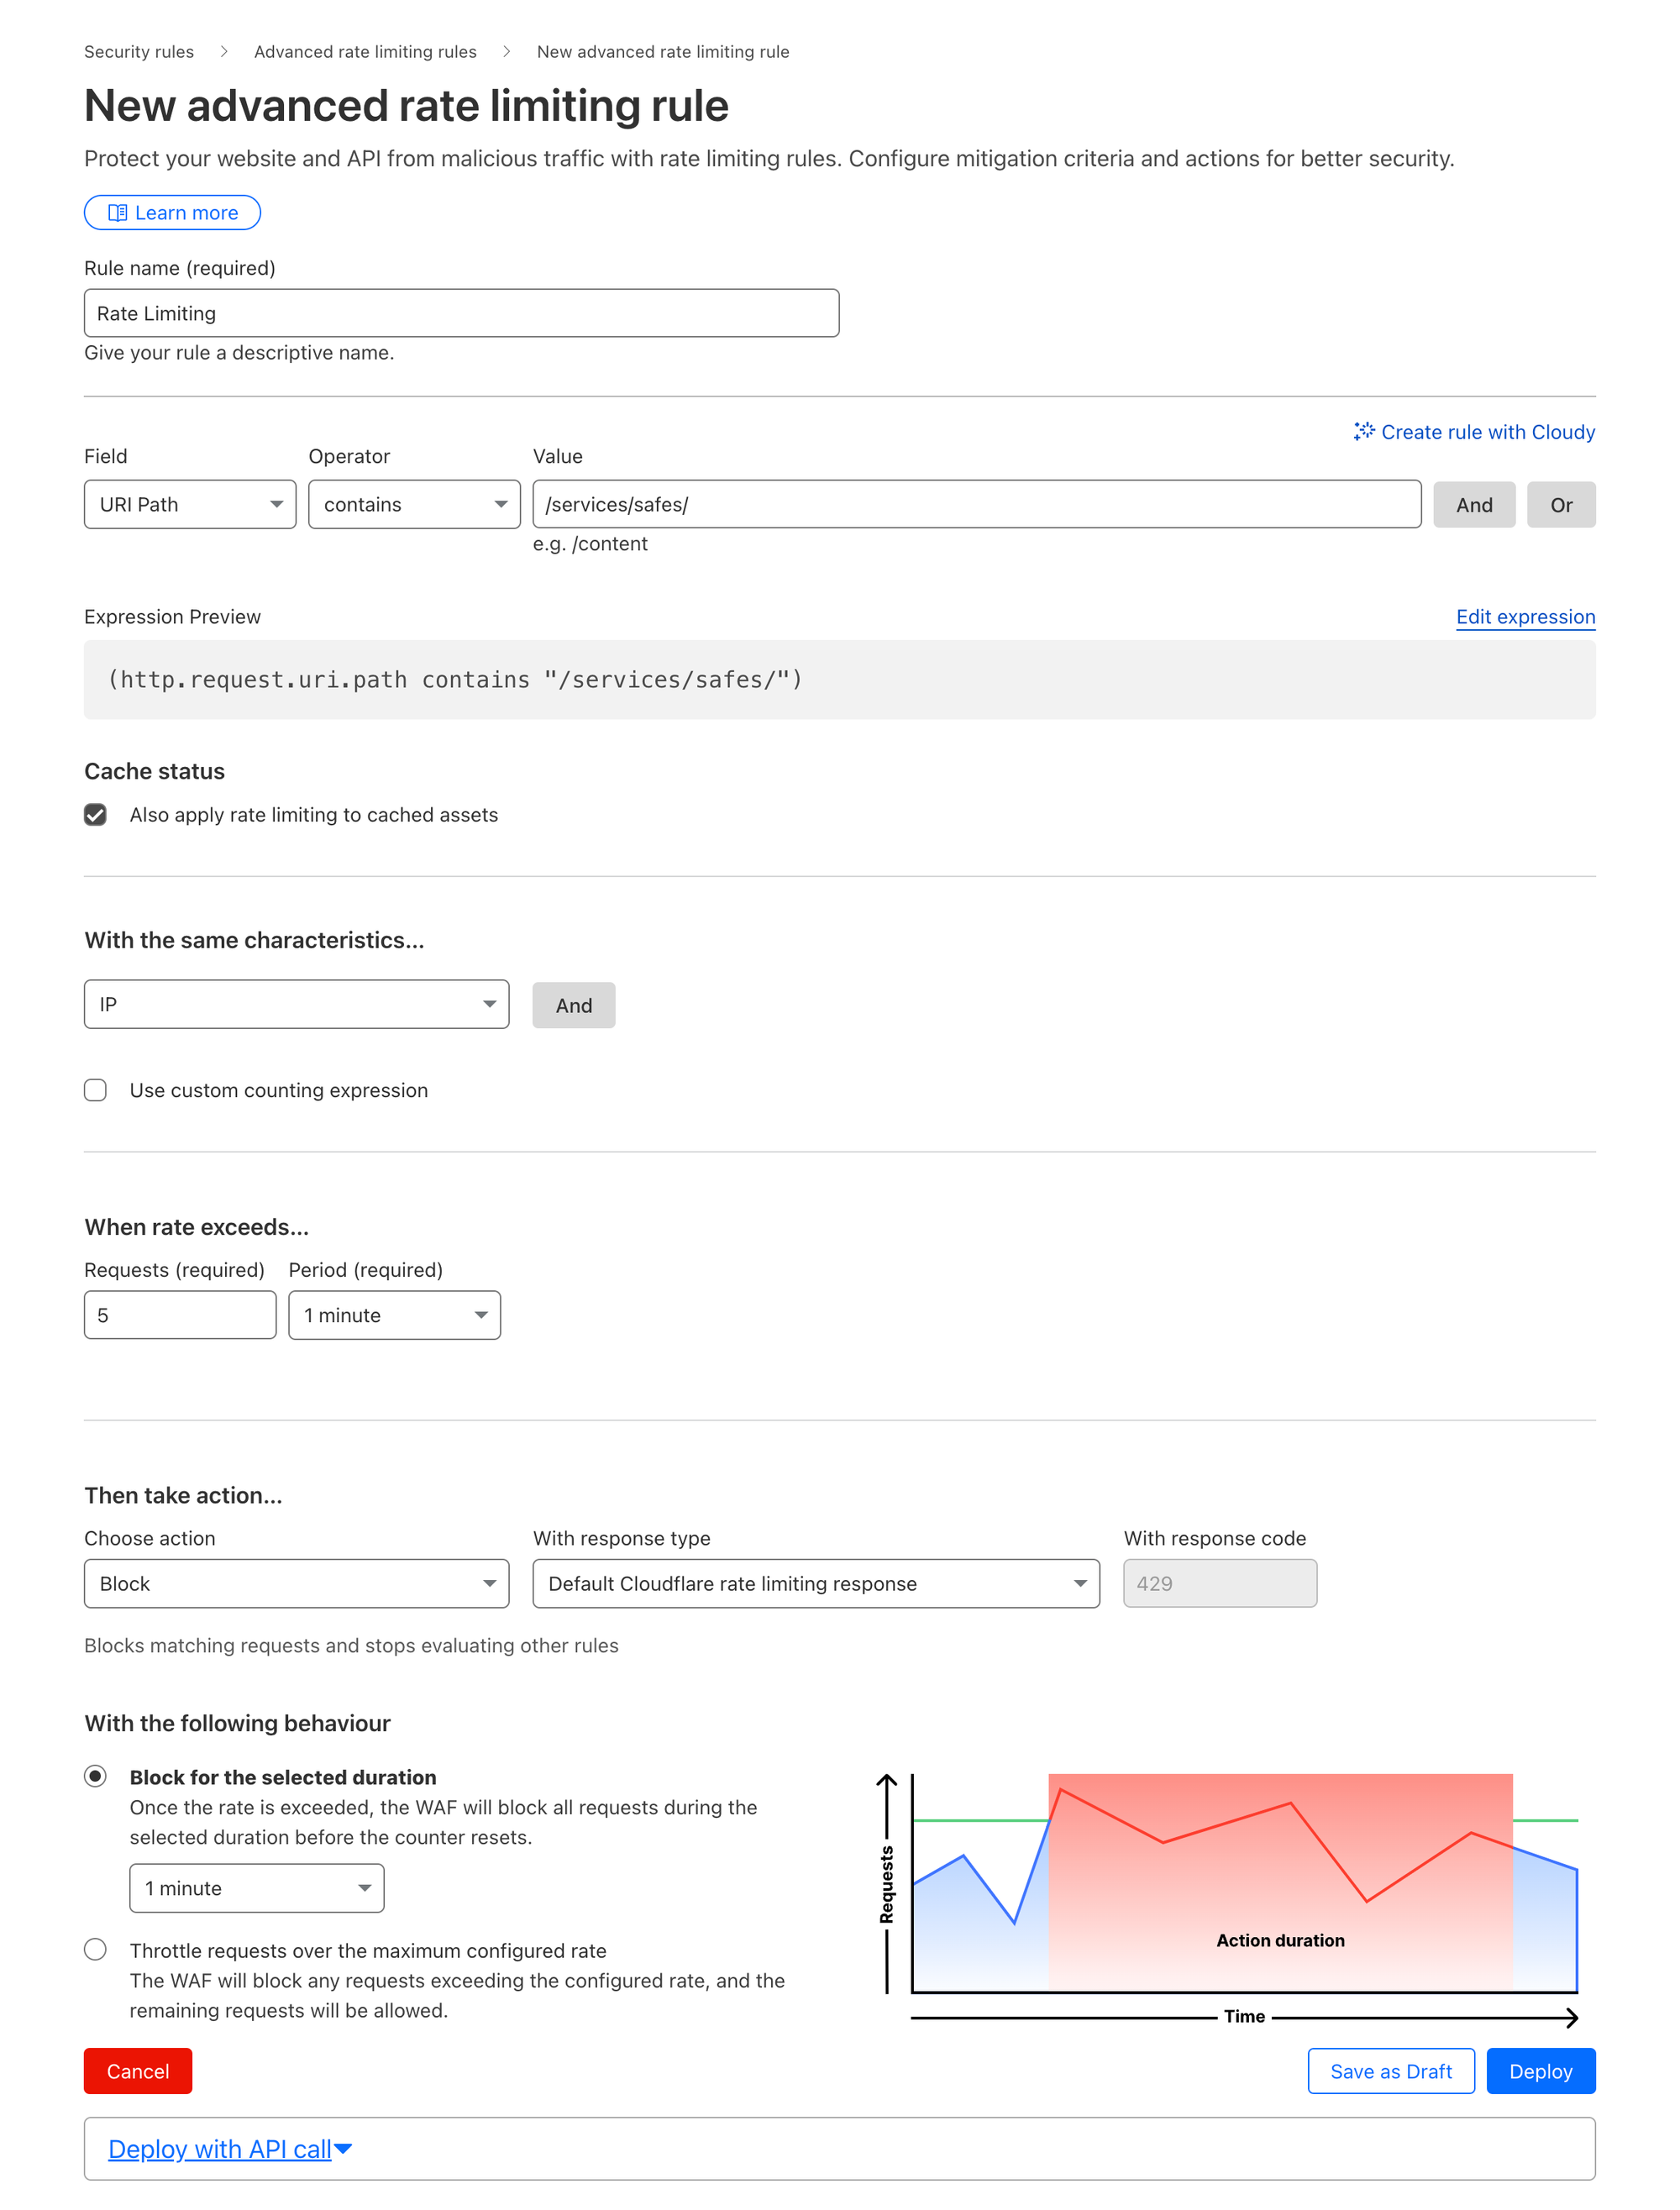The width and height of the screenshot is (1680, 2210).
Task: Click And button beside IP characteristic
Action: coord(574,1005)
